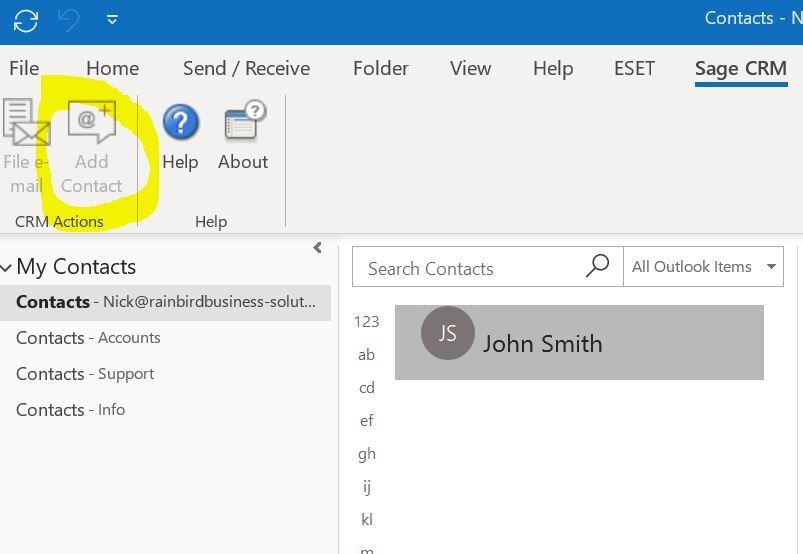The width and height of the screenshot is (803, 554).
Task: Open the Send / Receive tab
Action: pyautogui.click(x=246, y=68)
